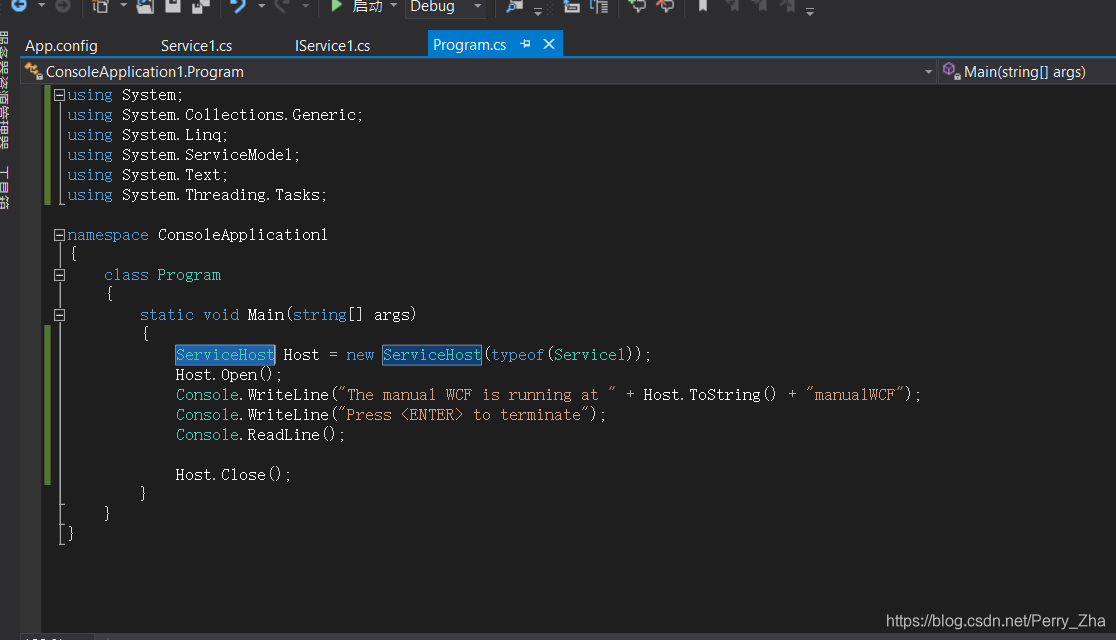This screenshot has width=1116, height=640.
Task: Click the "manualWCF" string literal
Action: [855, 395]
